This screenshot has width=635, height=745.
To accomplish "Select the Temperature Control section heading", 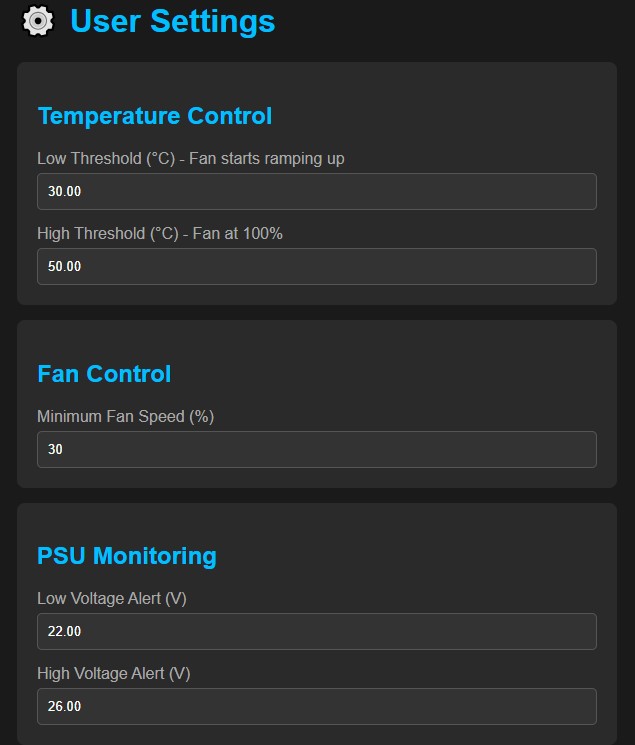I will point(154,116).
